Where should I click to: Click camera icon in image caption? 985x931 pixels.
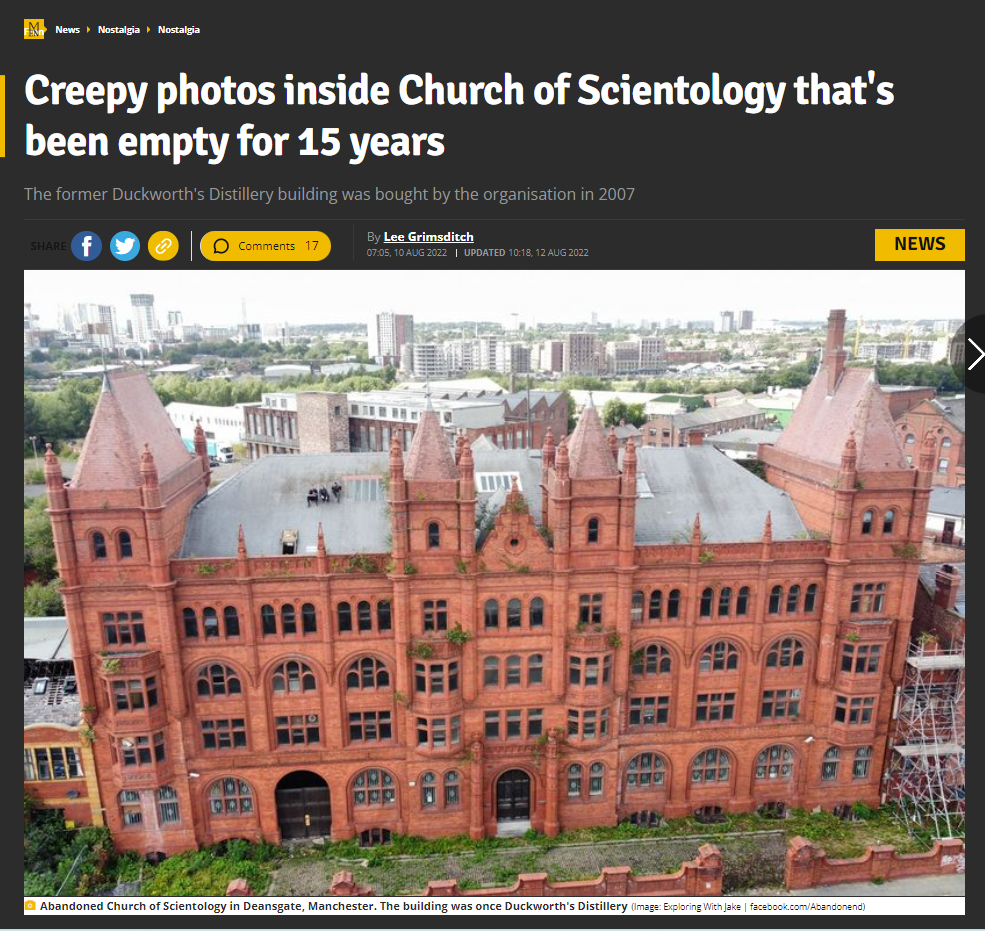point(30,905)
